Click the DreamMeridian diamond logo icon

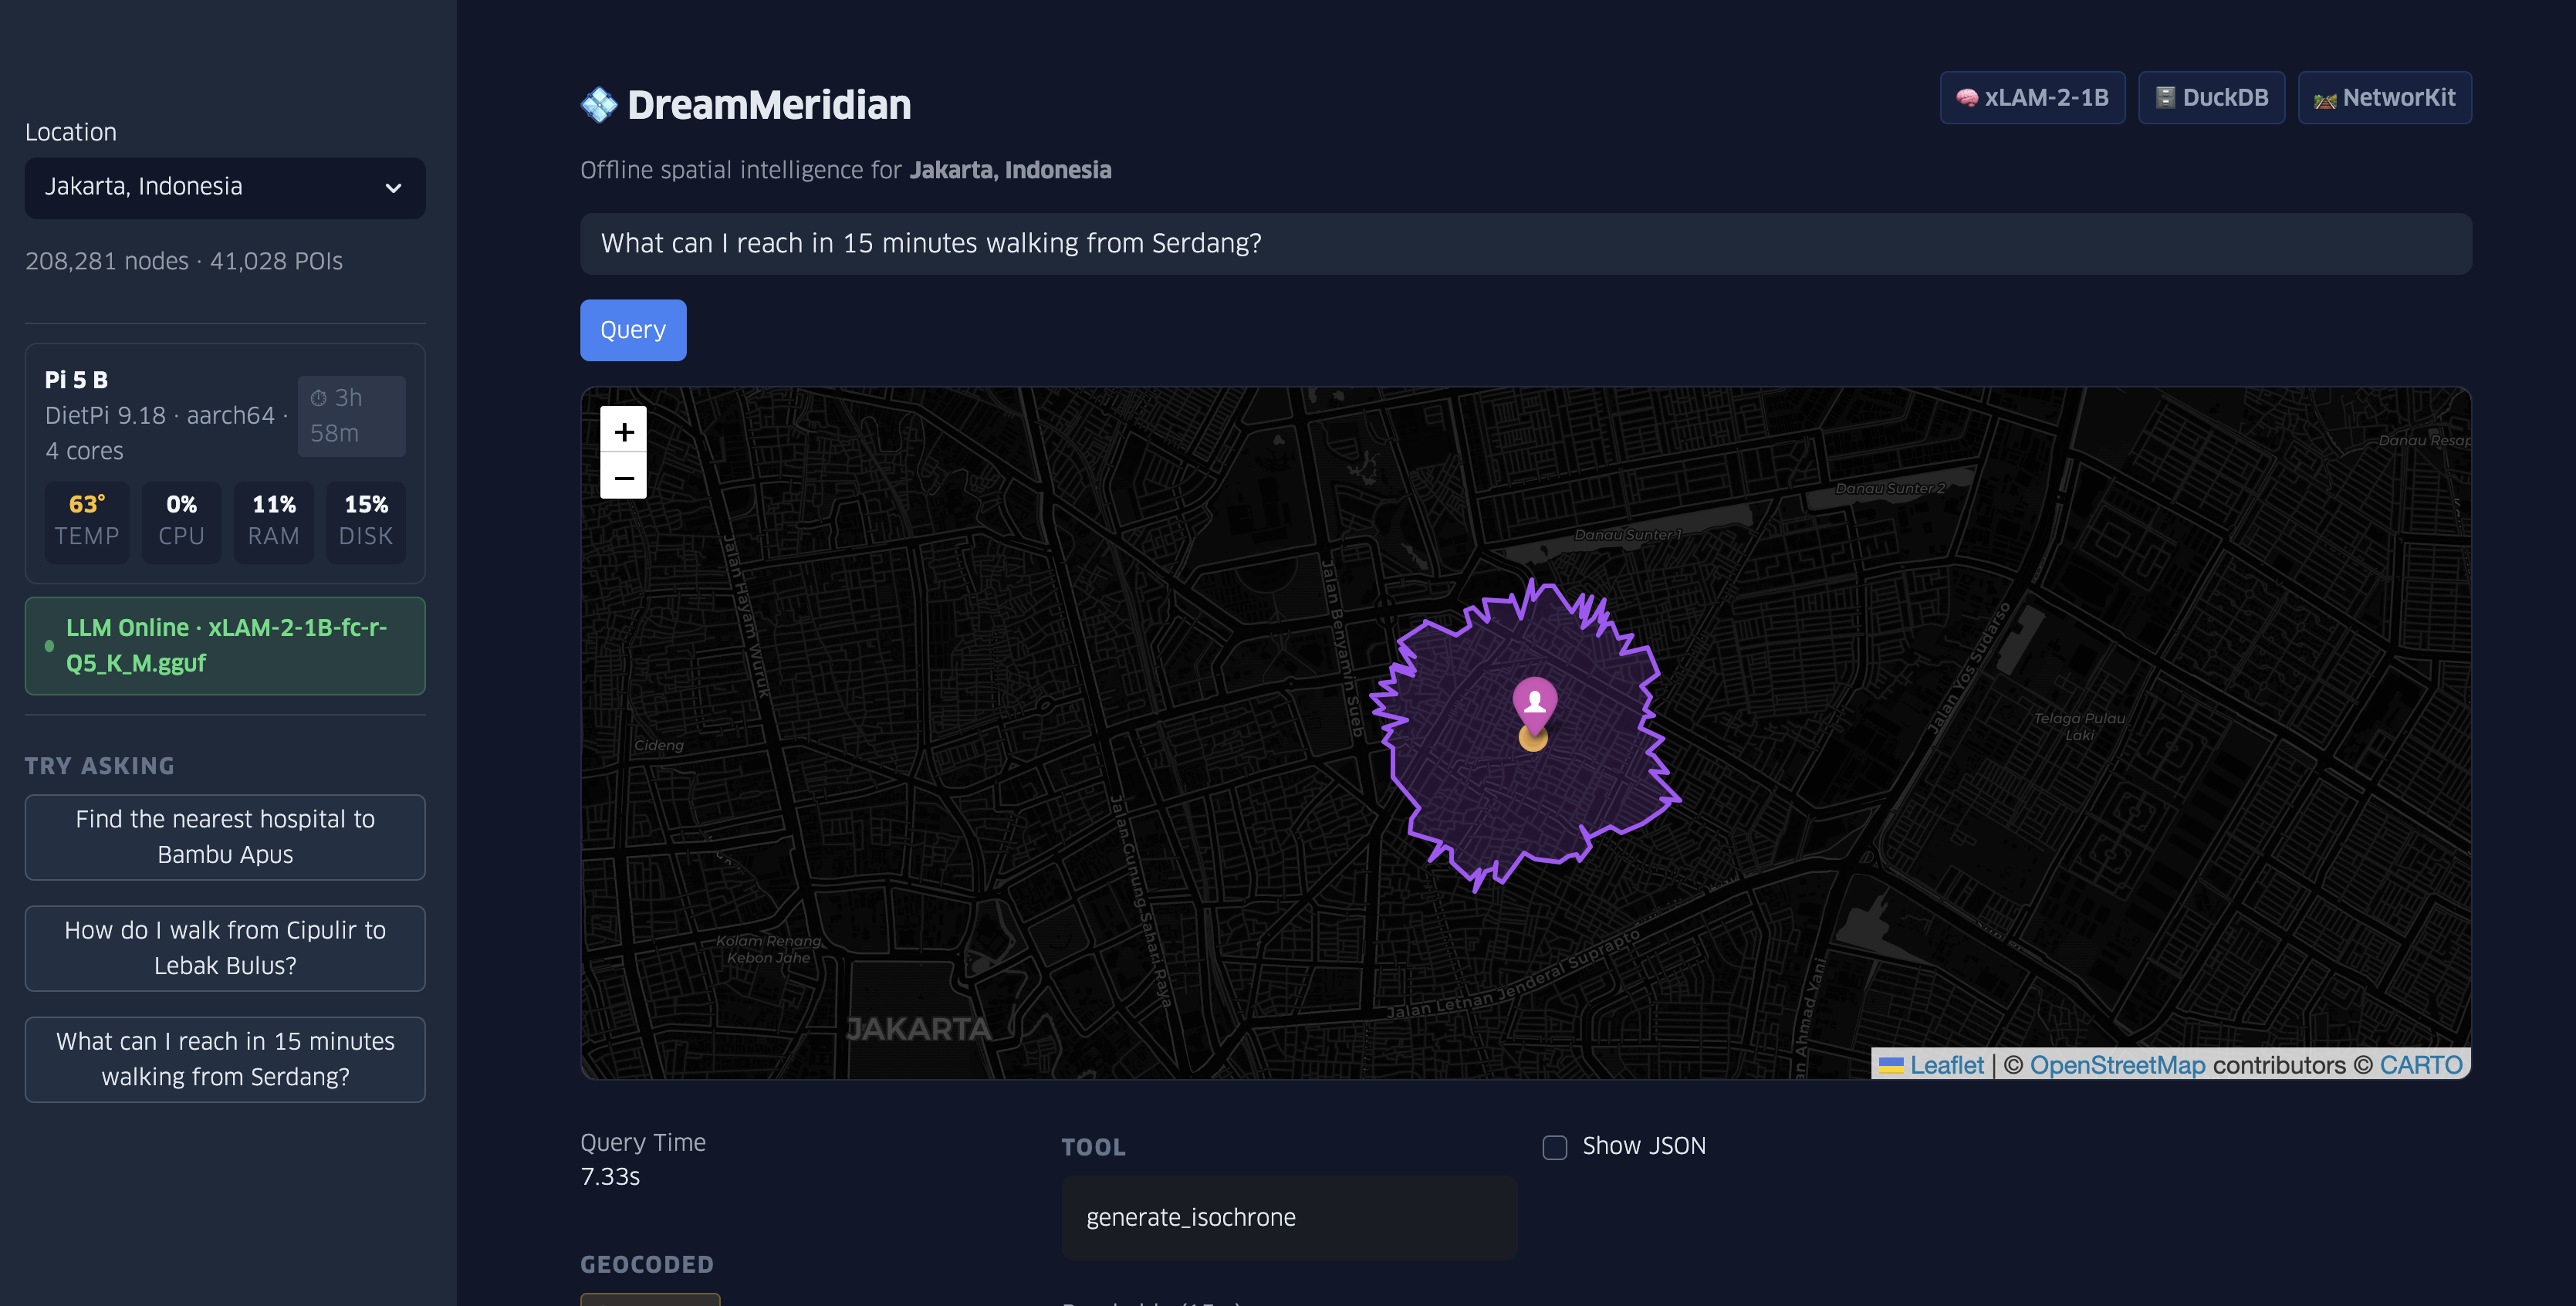(x=599, y=105)
